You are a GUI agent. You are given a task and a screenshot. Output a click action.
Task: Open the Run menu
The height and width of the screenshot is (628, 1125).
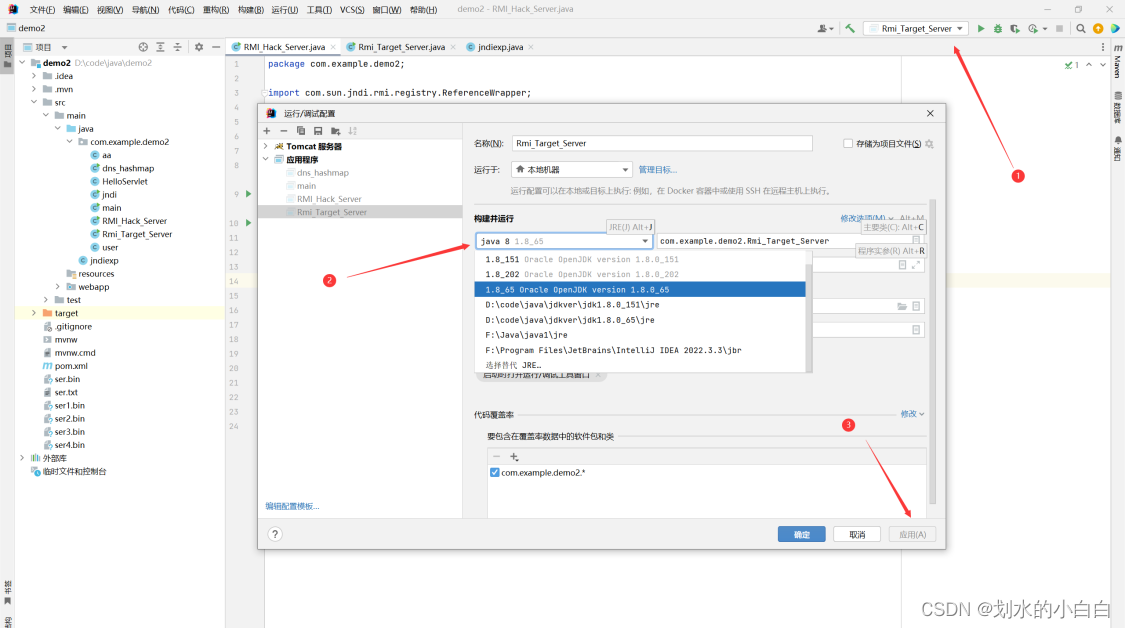tap(284, 9)
